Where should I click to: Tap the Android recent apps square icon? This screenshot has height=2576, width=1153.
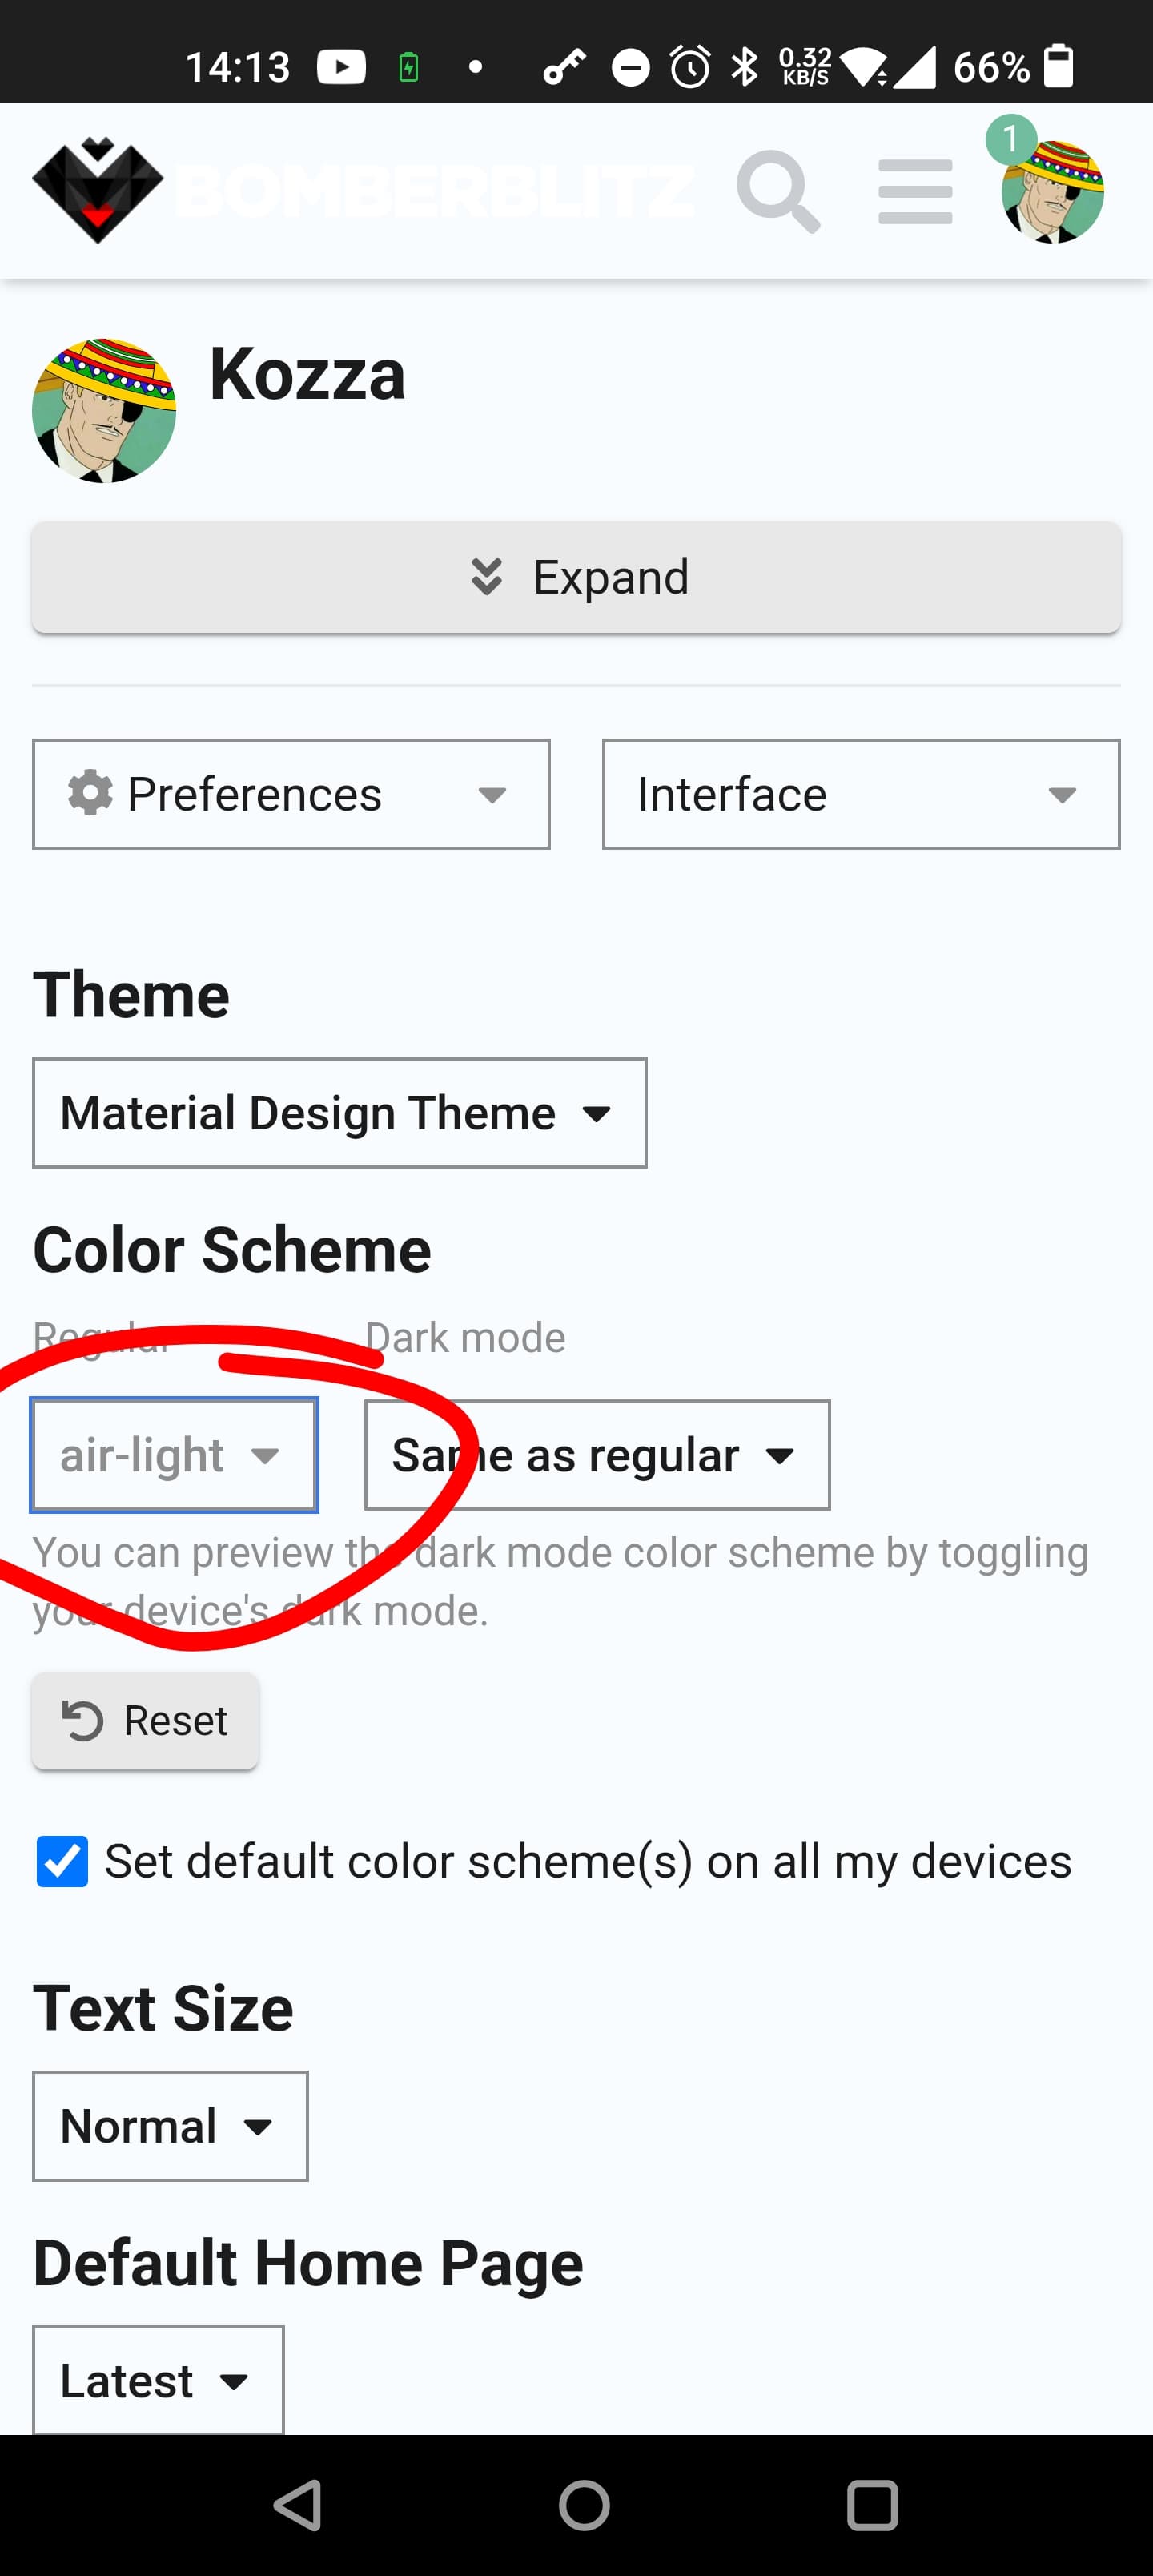click(872, 2505)
